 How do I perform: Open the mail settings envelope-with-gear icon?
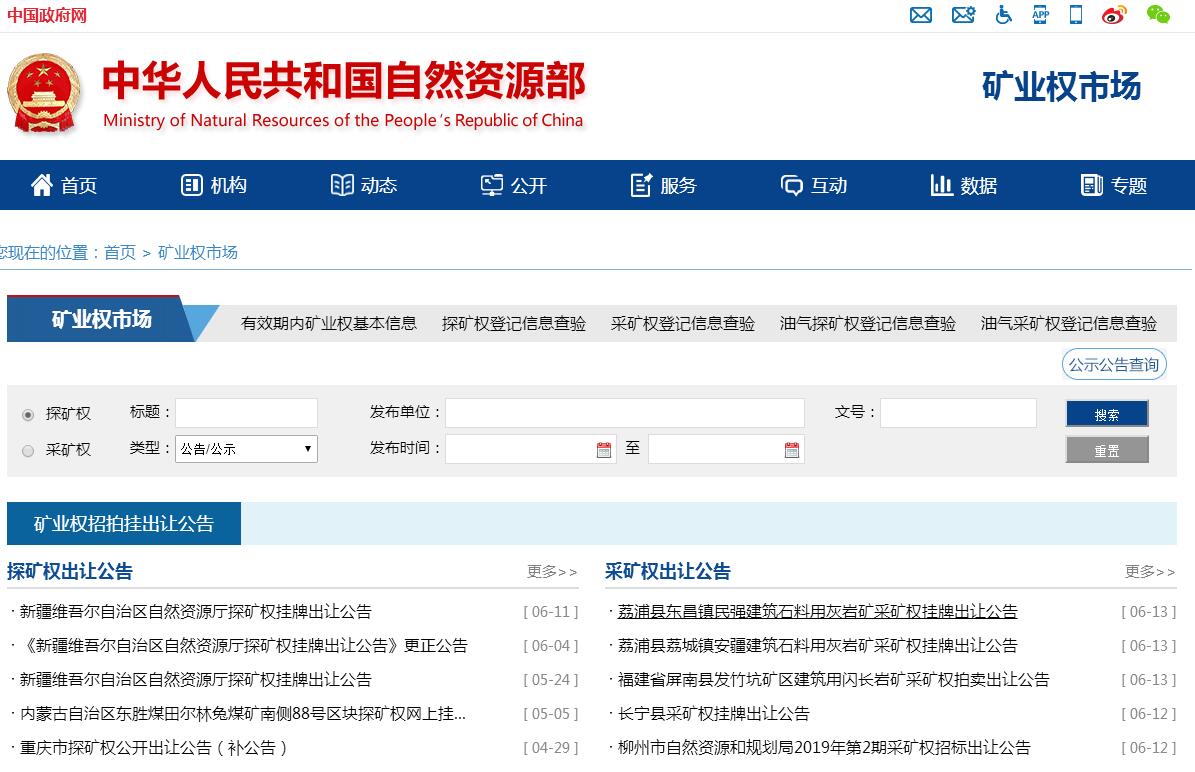pyautogui.click(x=963, y=15)
